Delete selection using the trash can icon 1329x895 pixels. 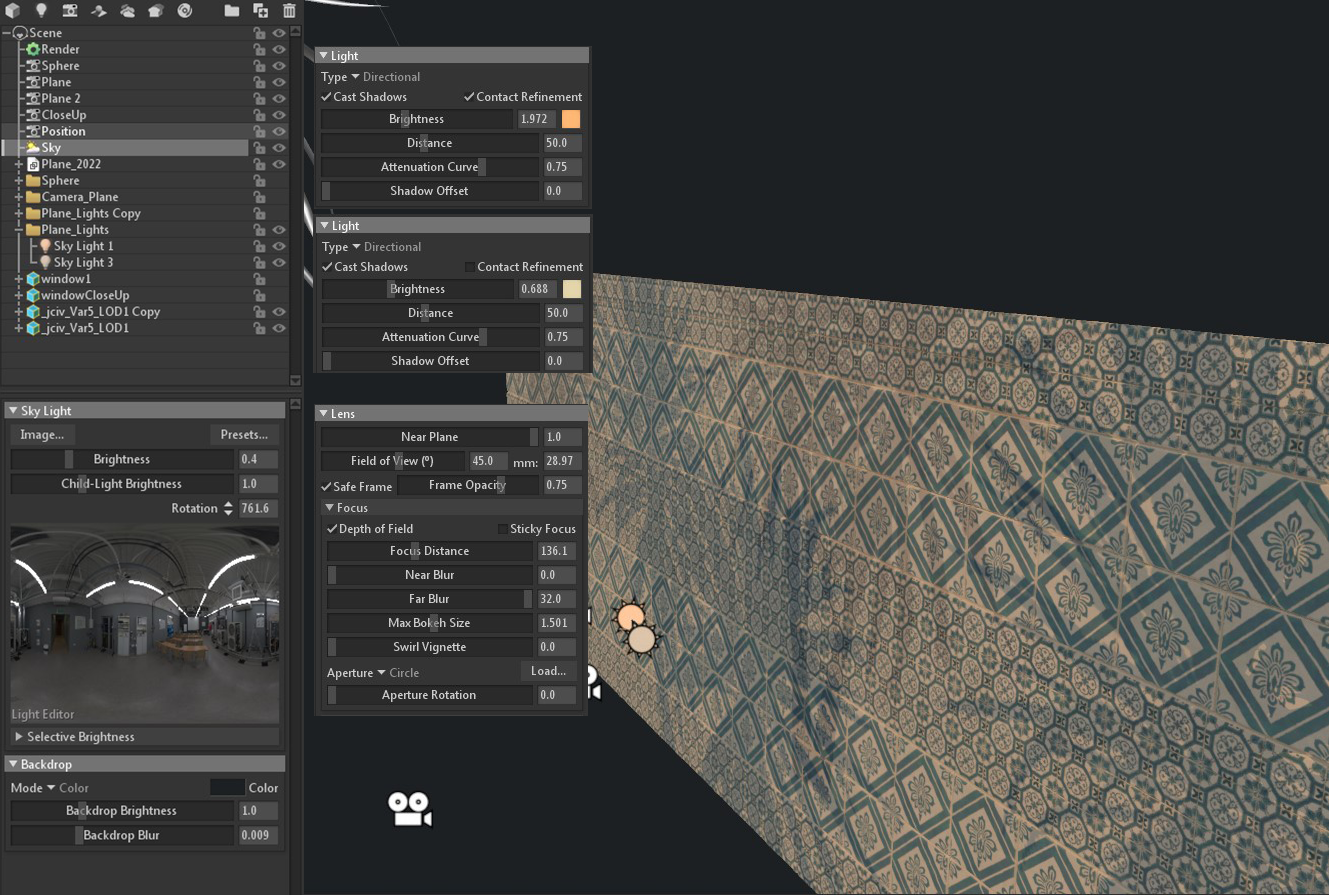(289, 12)
